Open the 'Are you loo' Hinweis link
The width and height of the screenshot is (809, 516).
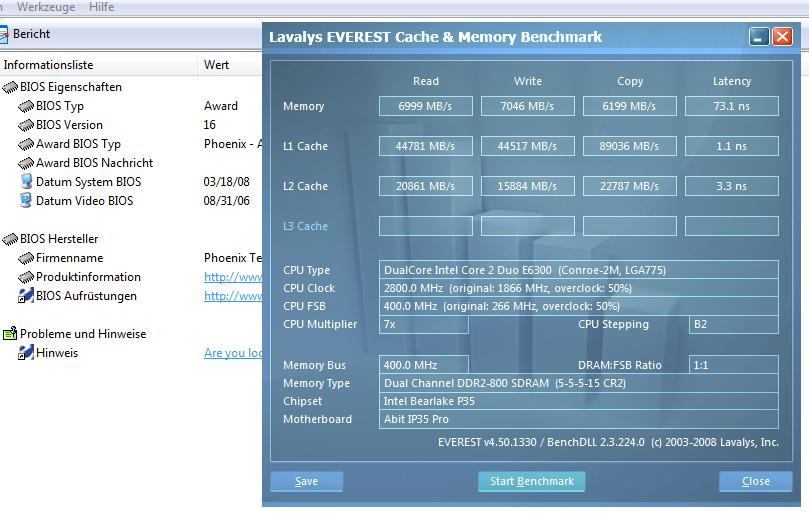[x=233, y=353]
